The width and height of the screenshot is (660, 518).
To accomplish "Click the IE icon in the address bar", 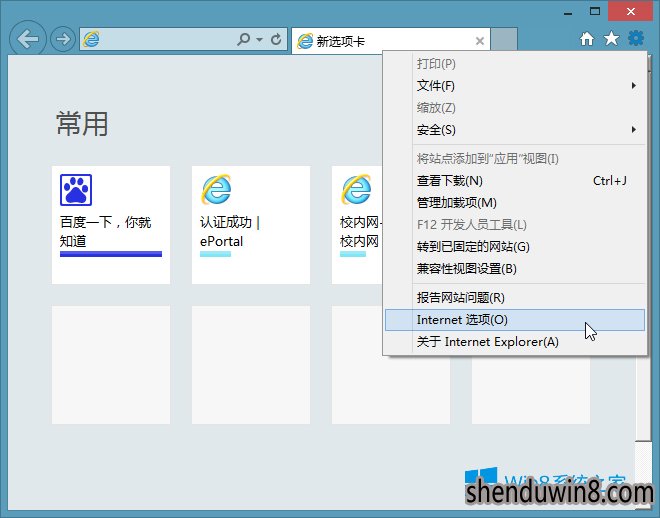I will click(91, 39).
